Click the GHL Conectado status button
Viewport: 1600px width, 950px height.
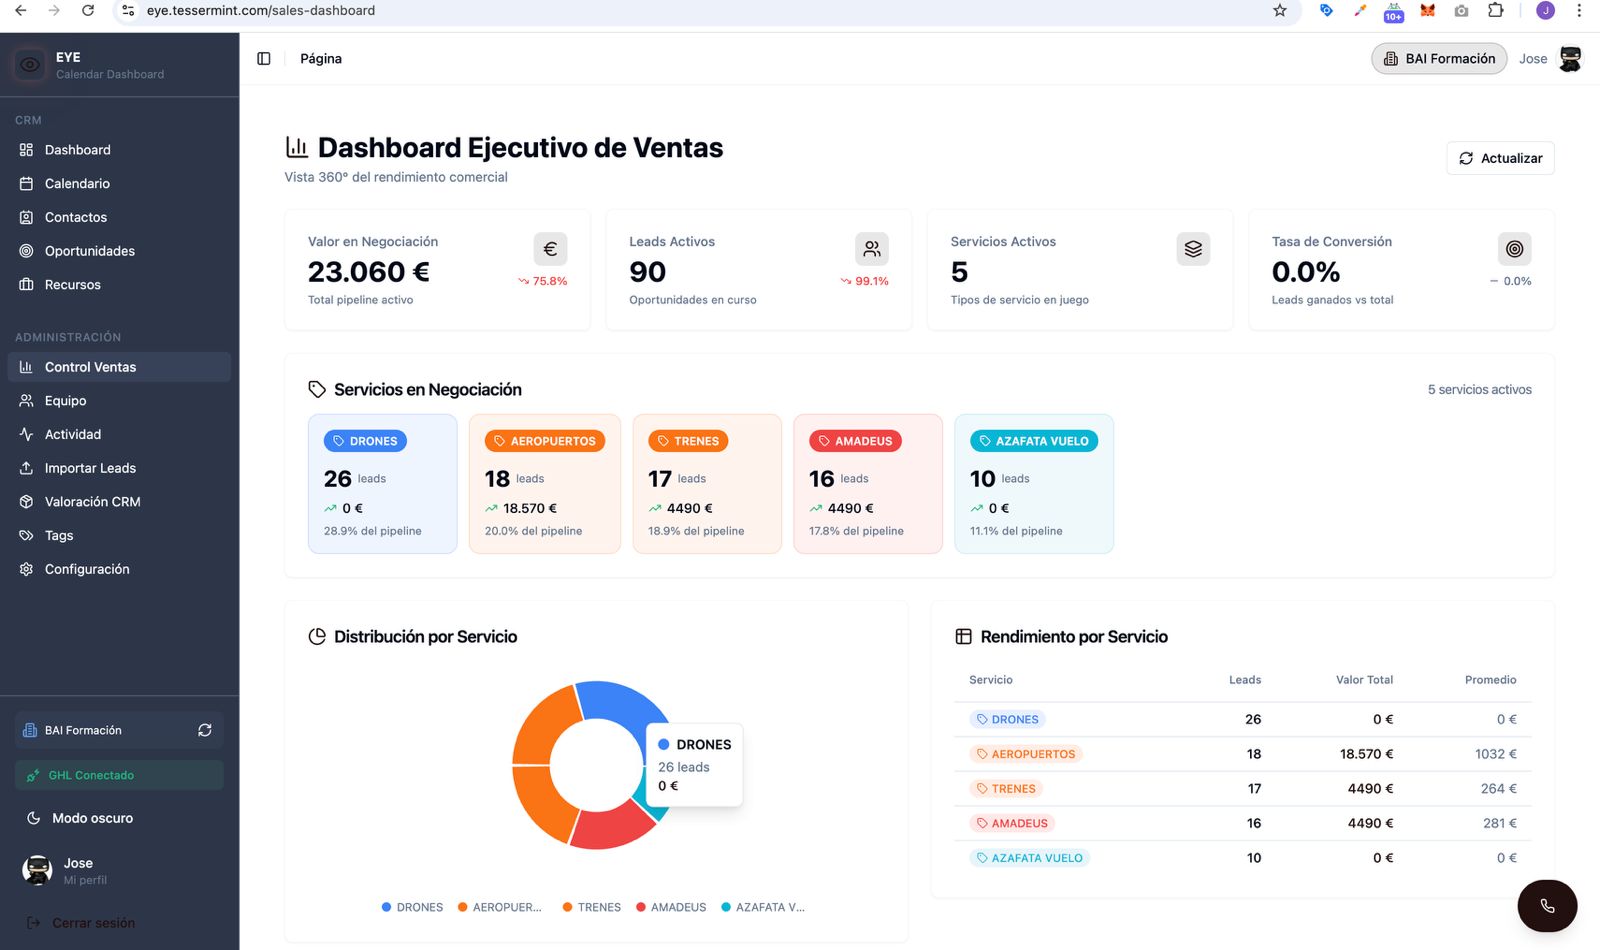click(120, 775)
